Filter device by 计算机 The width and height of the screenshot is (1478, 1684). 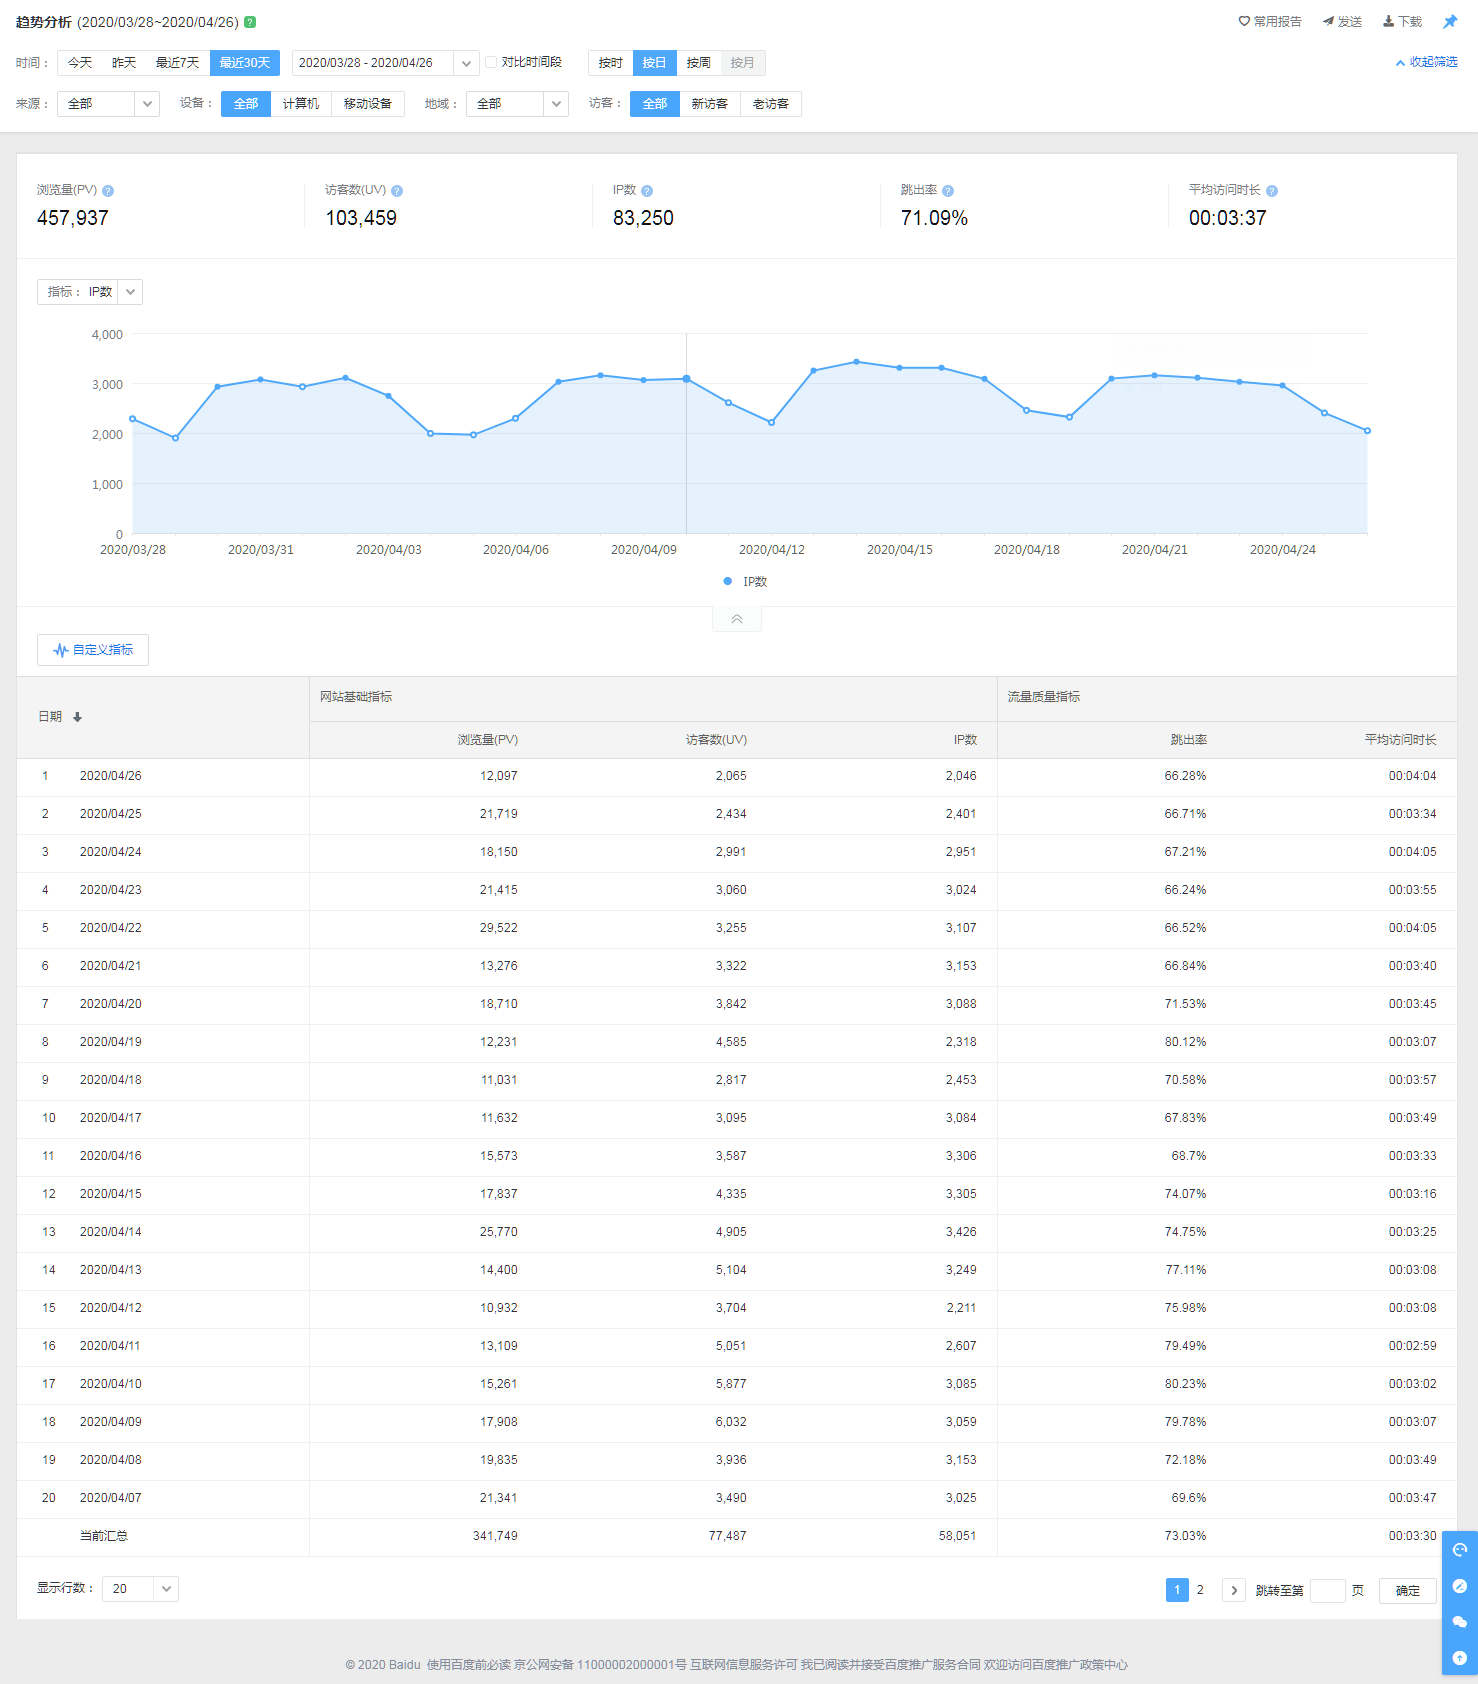(x=301, y=104)
